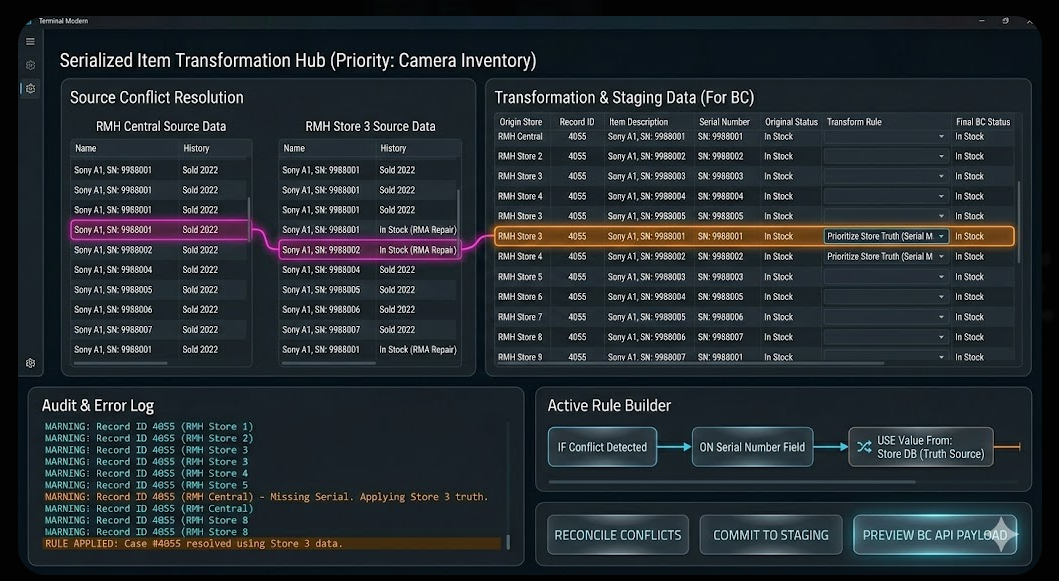Click History header in the RMH Central Source Data table
This screenshot has height=581, width=1059.
coord(196,148)
